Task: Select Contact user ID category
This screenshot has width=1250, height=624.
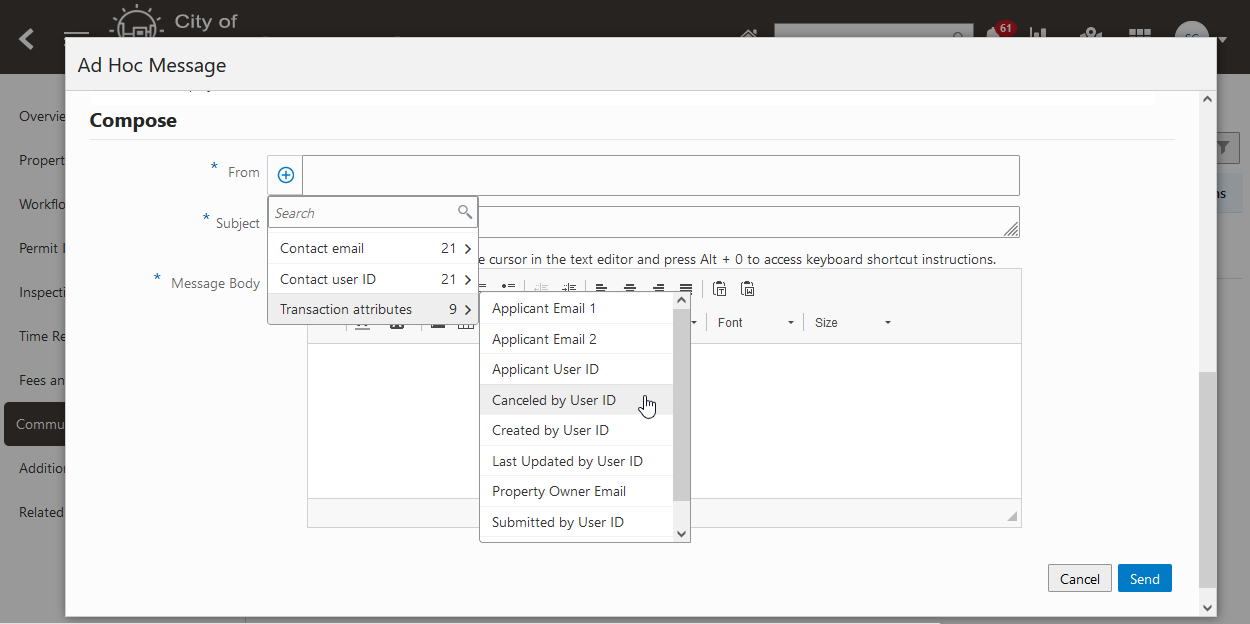Action: 373,279
